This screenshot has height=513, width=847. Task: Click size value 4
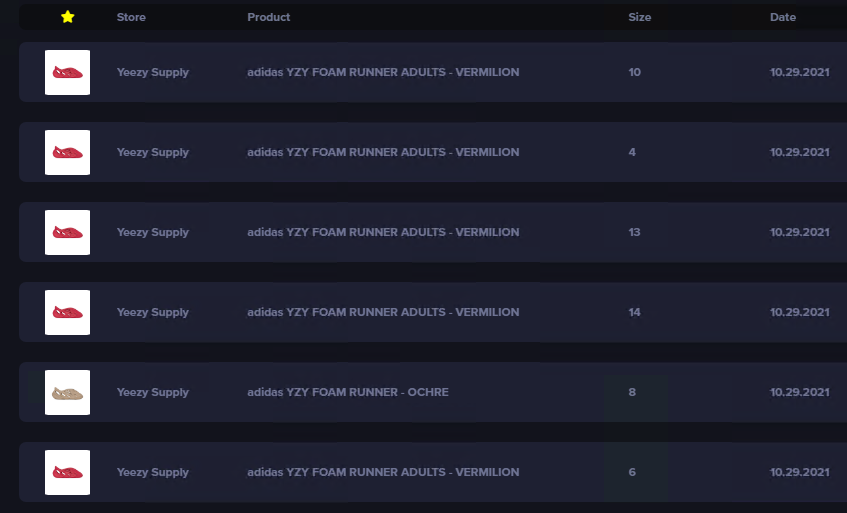632,152
